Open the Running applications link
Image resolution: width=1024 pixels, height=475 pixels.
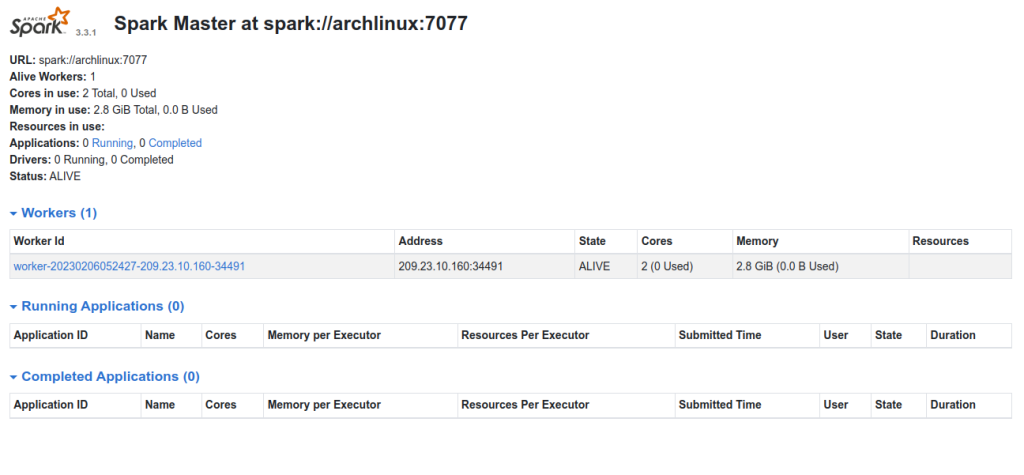click(x=112, y=143)
